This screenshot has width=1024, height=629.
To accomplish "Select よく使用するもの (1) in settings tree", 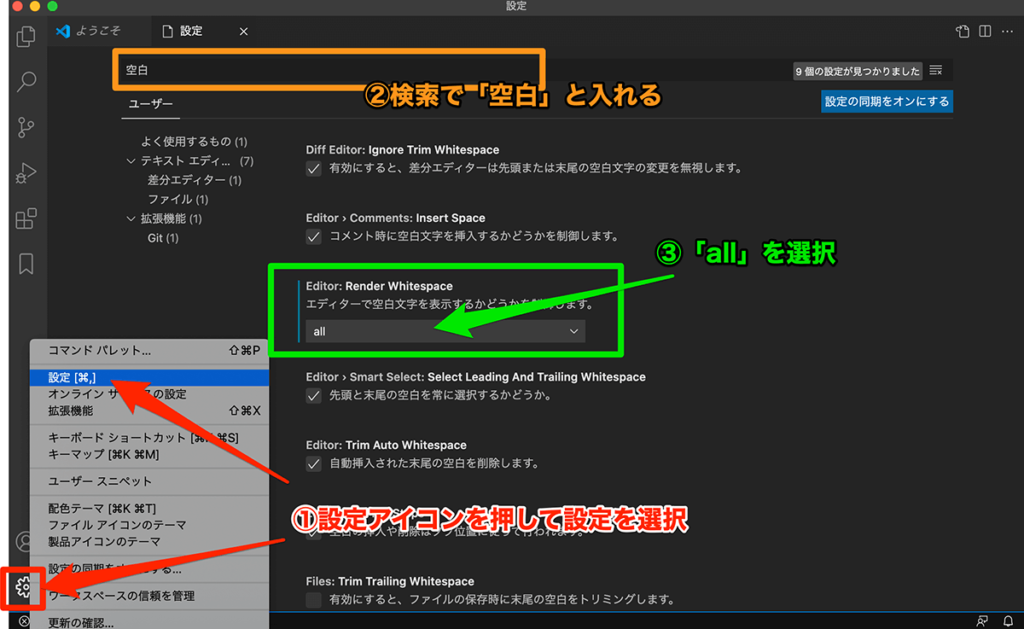I will (x=194, y=142).
